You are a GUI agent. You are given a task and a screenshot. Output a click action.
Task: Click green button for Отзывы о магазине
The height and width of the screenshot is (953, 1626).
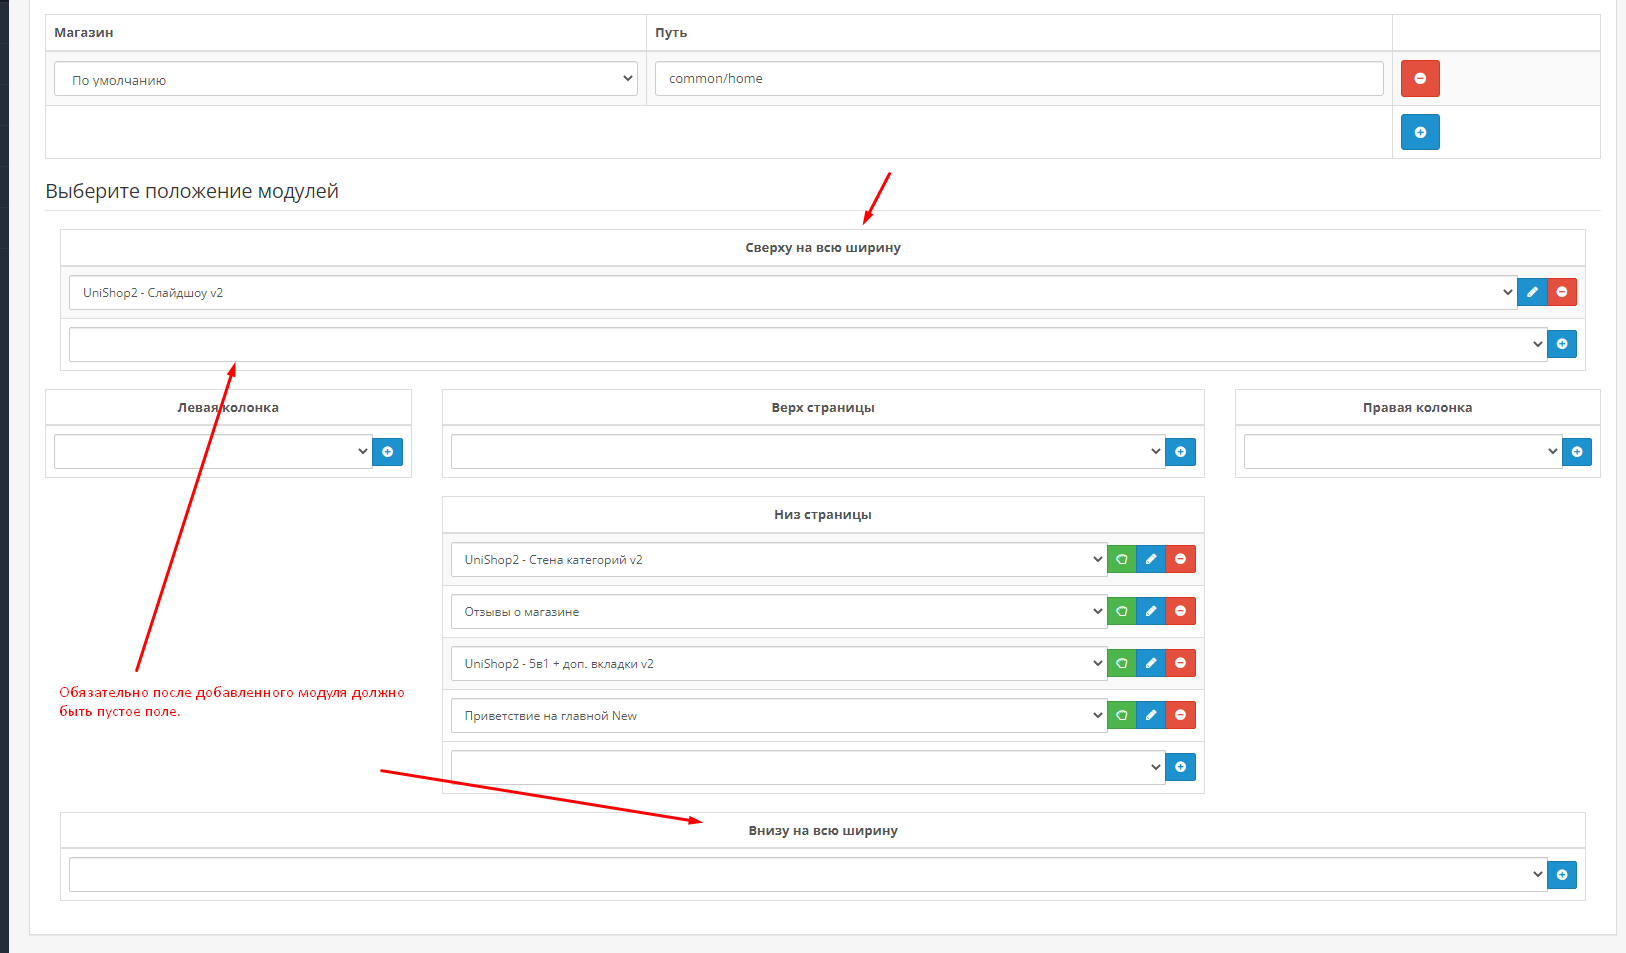coord(1122,611)
